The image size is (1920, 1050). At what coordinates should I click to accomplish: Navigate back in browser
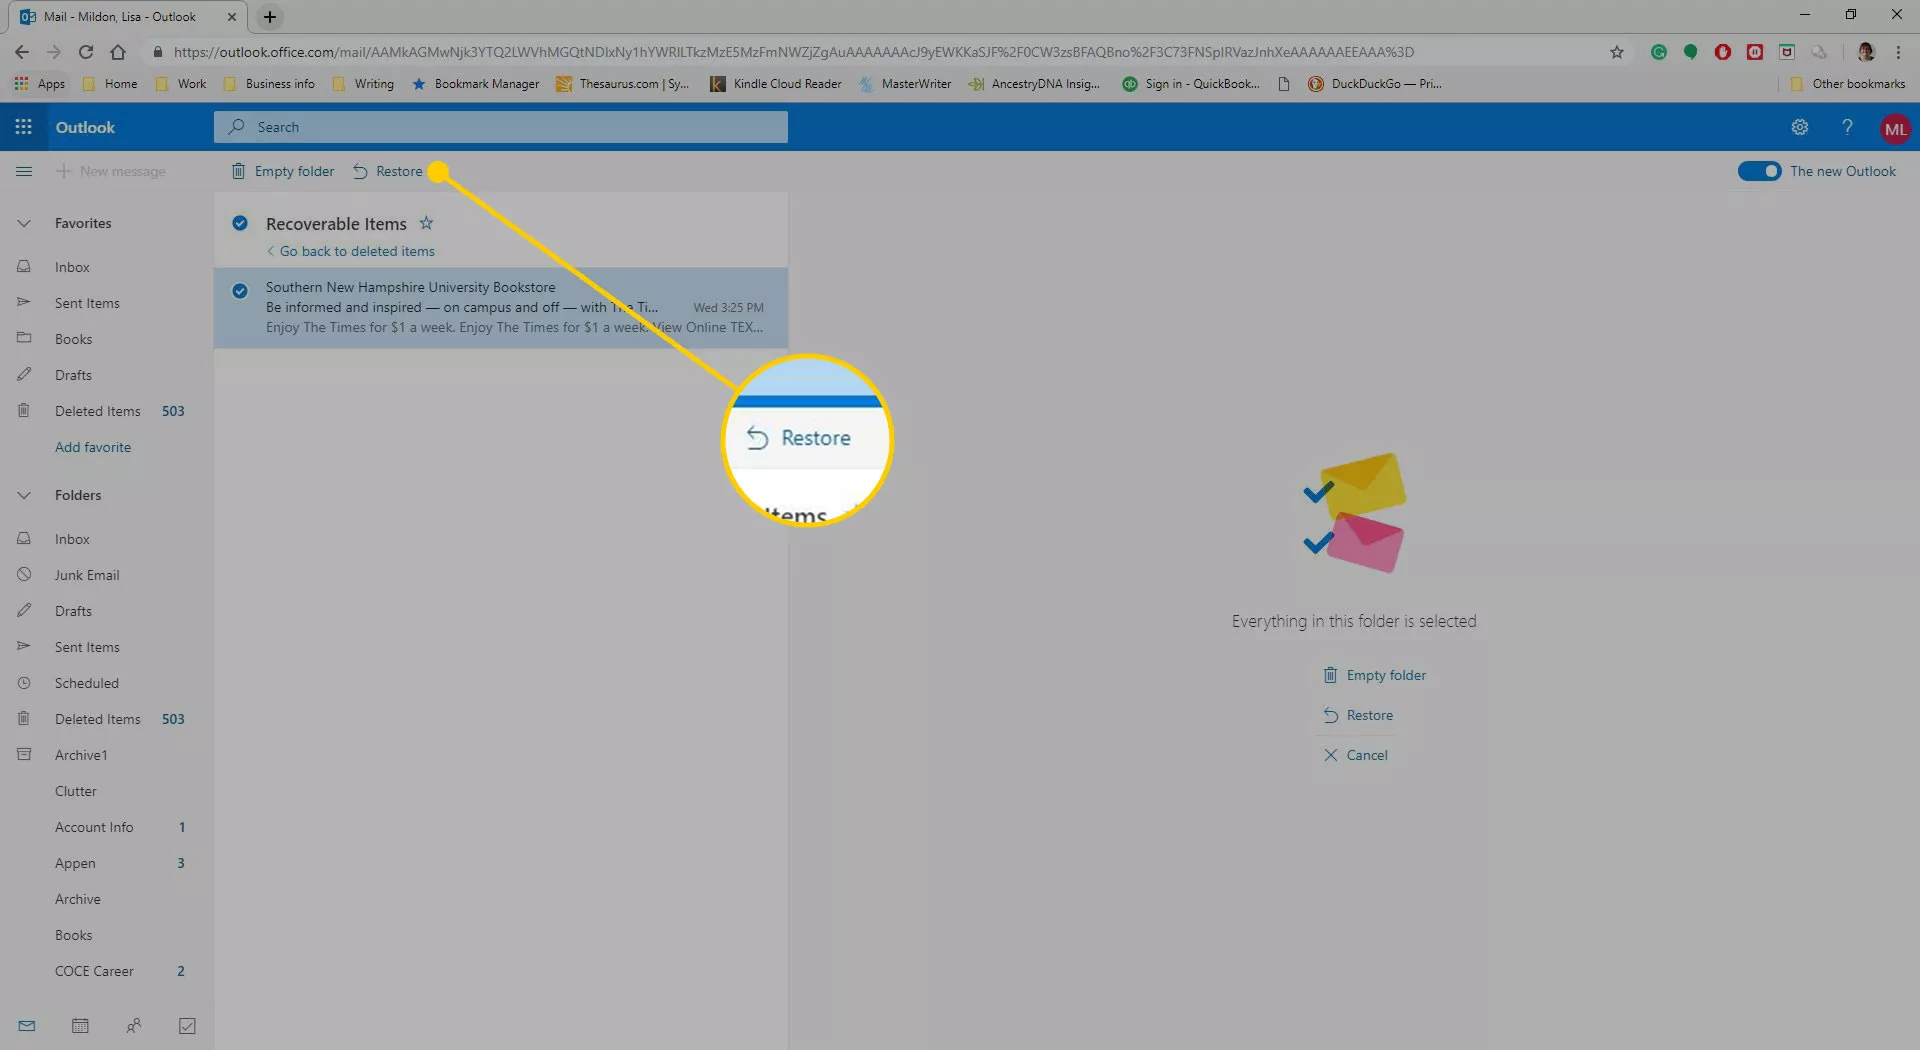coord(22,52)
